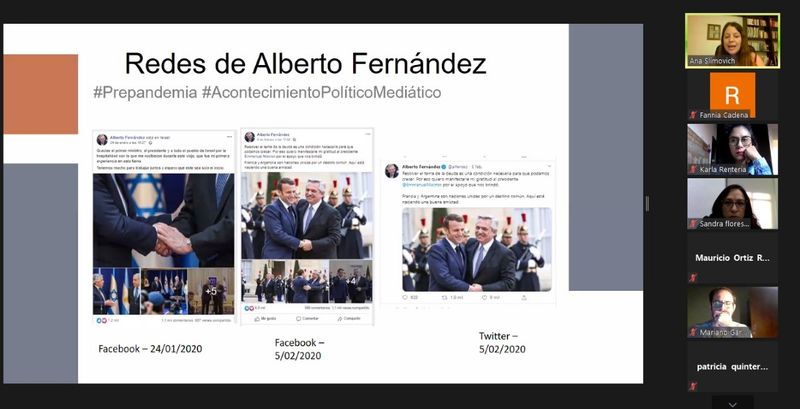Image resolution: width=800 pixels, height=409 pixels.
Task: Open the tweet's top-right dropdown caret
Action: pos(549,167)
